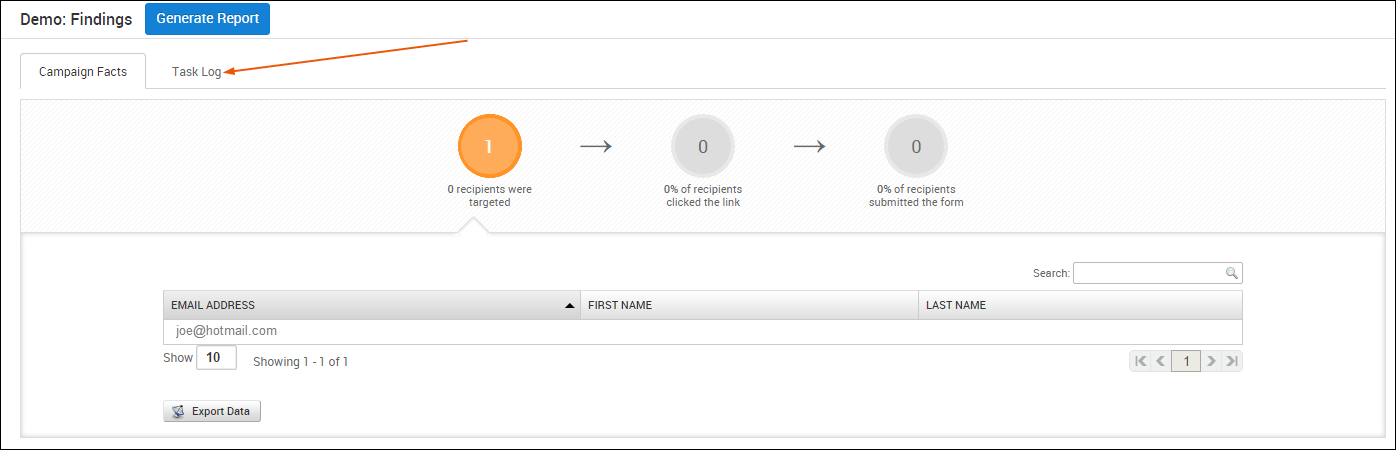1396x450 pixels.
Task: Click the Generate Report button
Action: (x=207, y=19)
